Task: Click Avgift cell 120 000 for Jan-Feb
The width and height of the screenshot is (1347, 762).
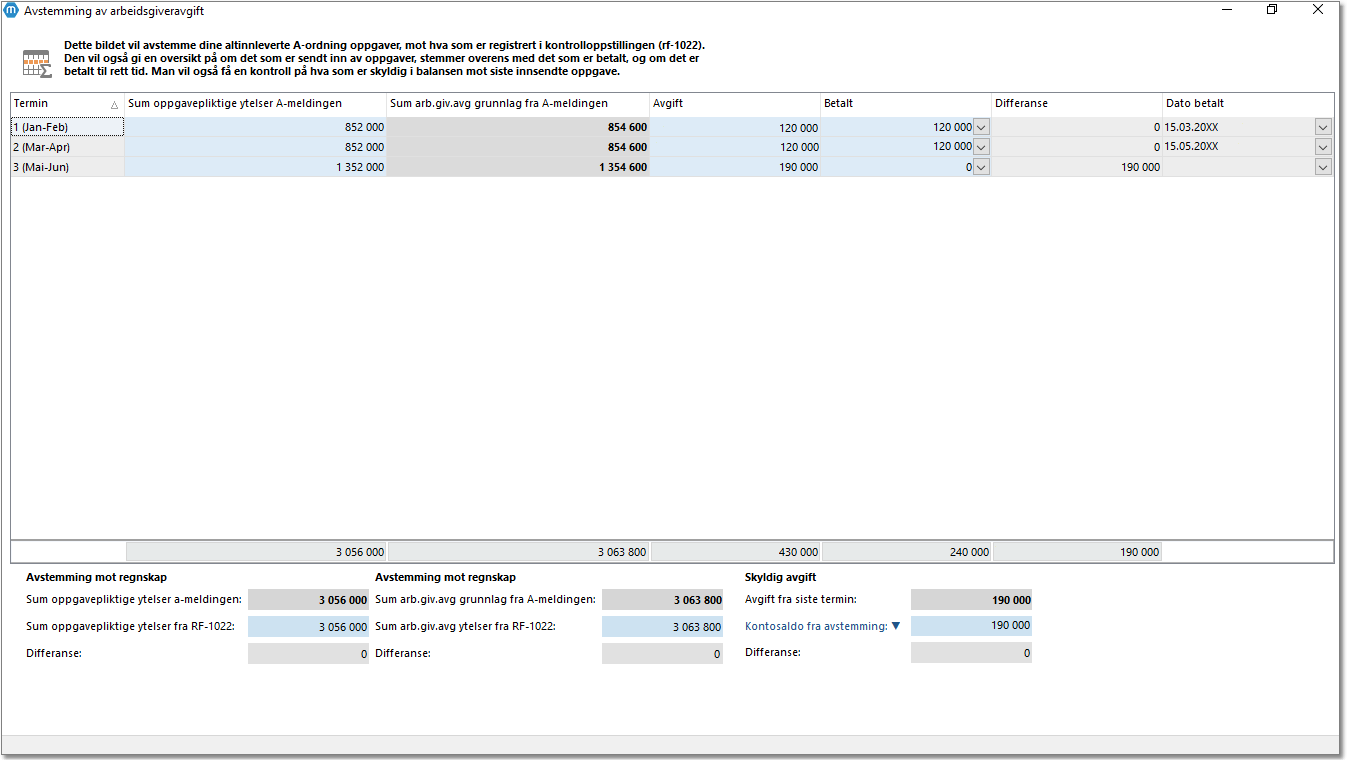Action: pos(735,127)
